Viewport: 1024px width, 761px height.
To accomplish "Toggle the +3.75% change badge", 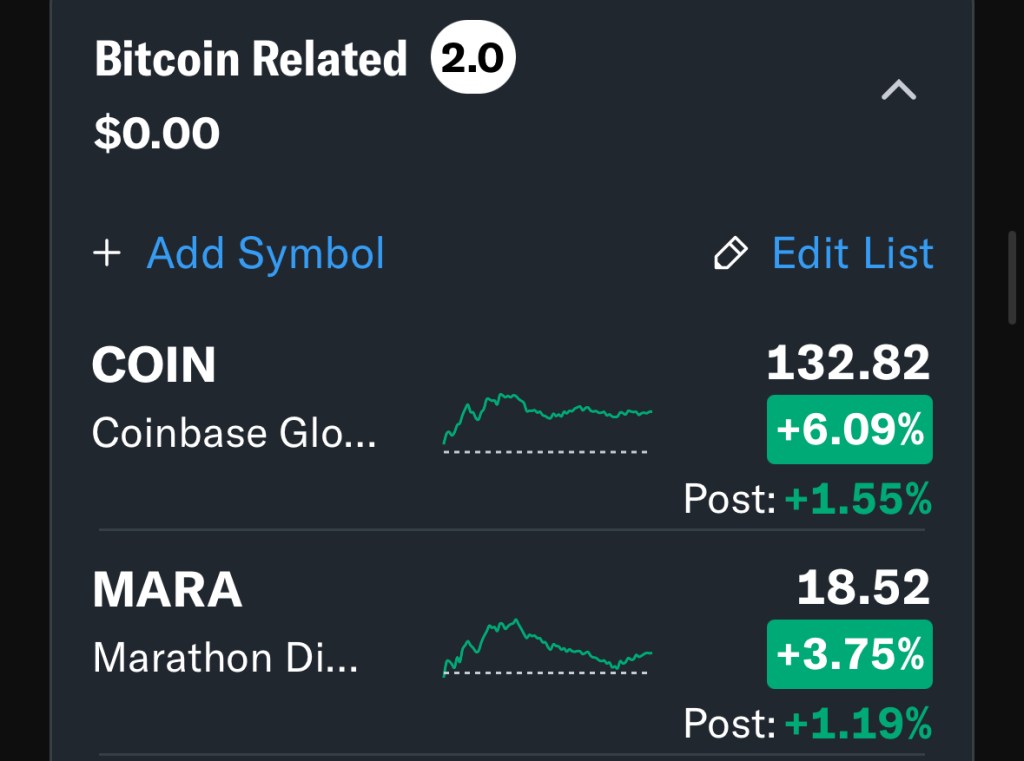I will (849, 655).
